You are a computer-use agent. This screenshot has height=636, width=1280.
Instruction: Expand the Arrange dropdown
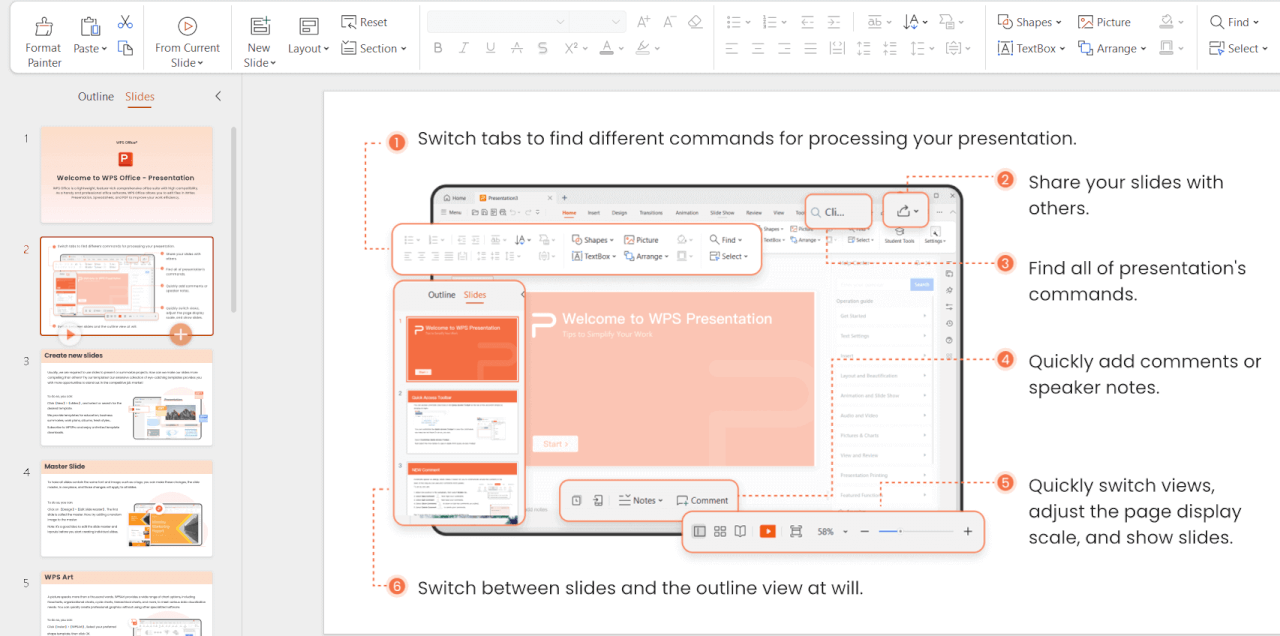[1112, 48]
